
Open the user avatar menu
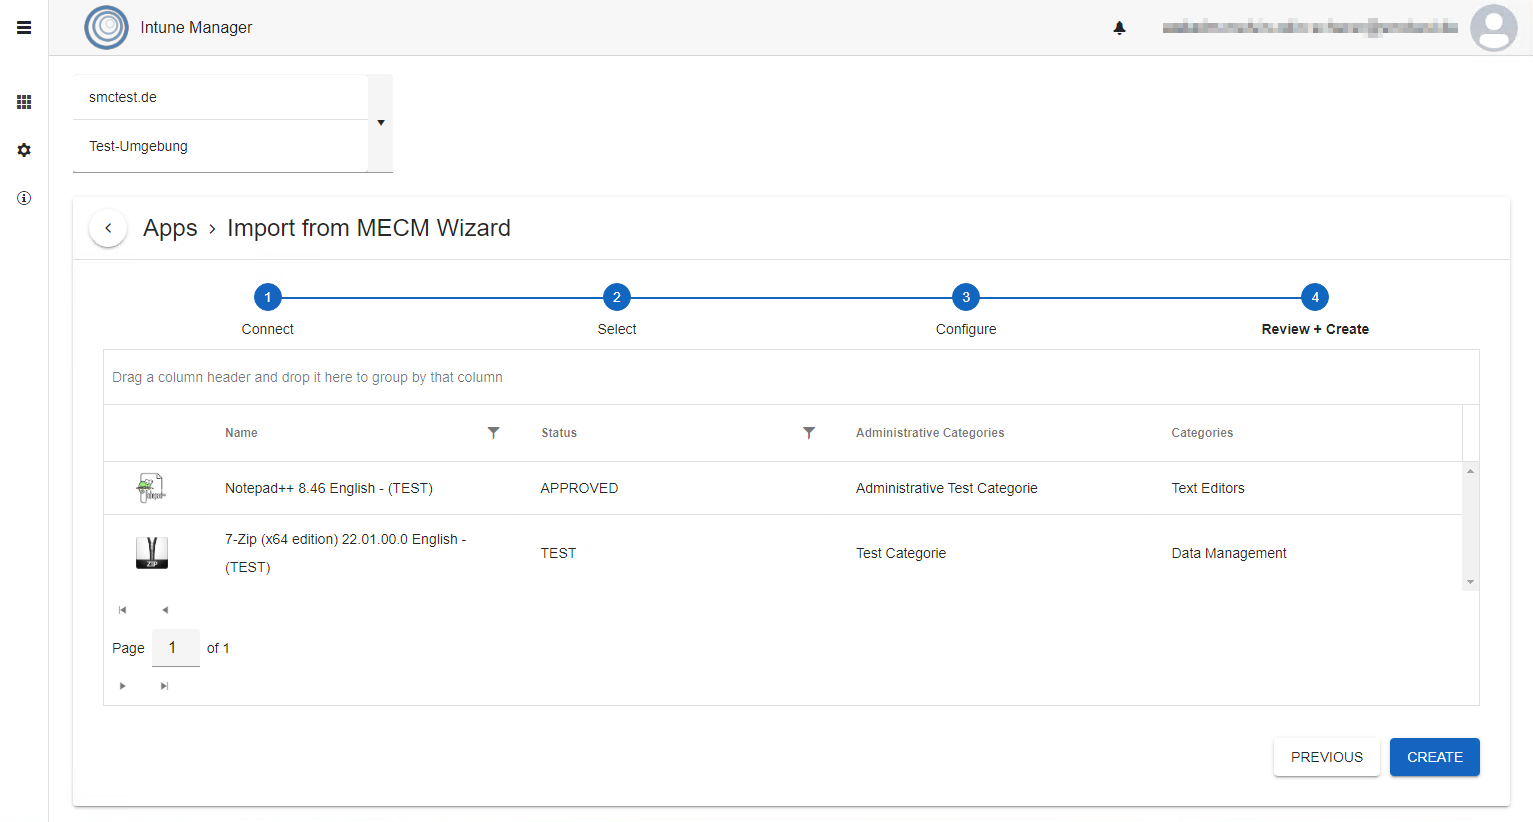click(x=1494, y=28)
